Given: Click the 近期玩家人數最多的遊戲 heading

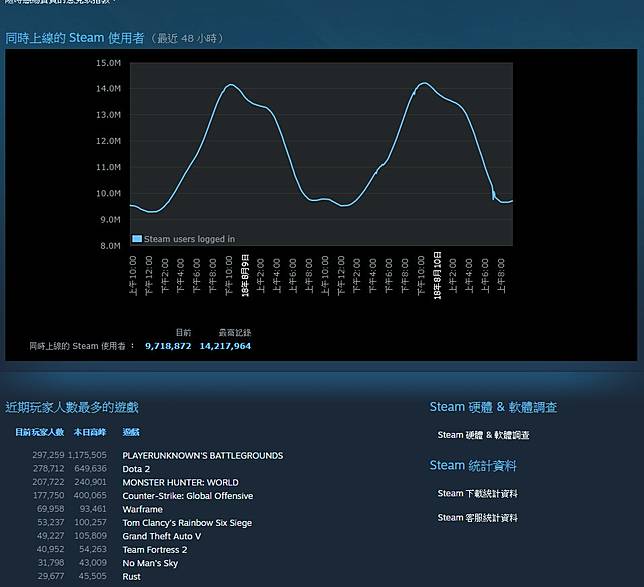Looking at the screenshot, I should pos(72,407).
